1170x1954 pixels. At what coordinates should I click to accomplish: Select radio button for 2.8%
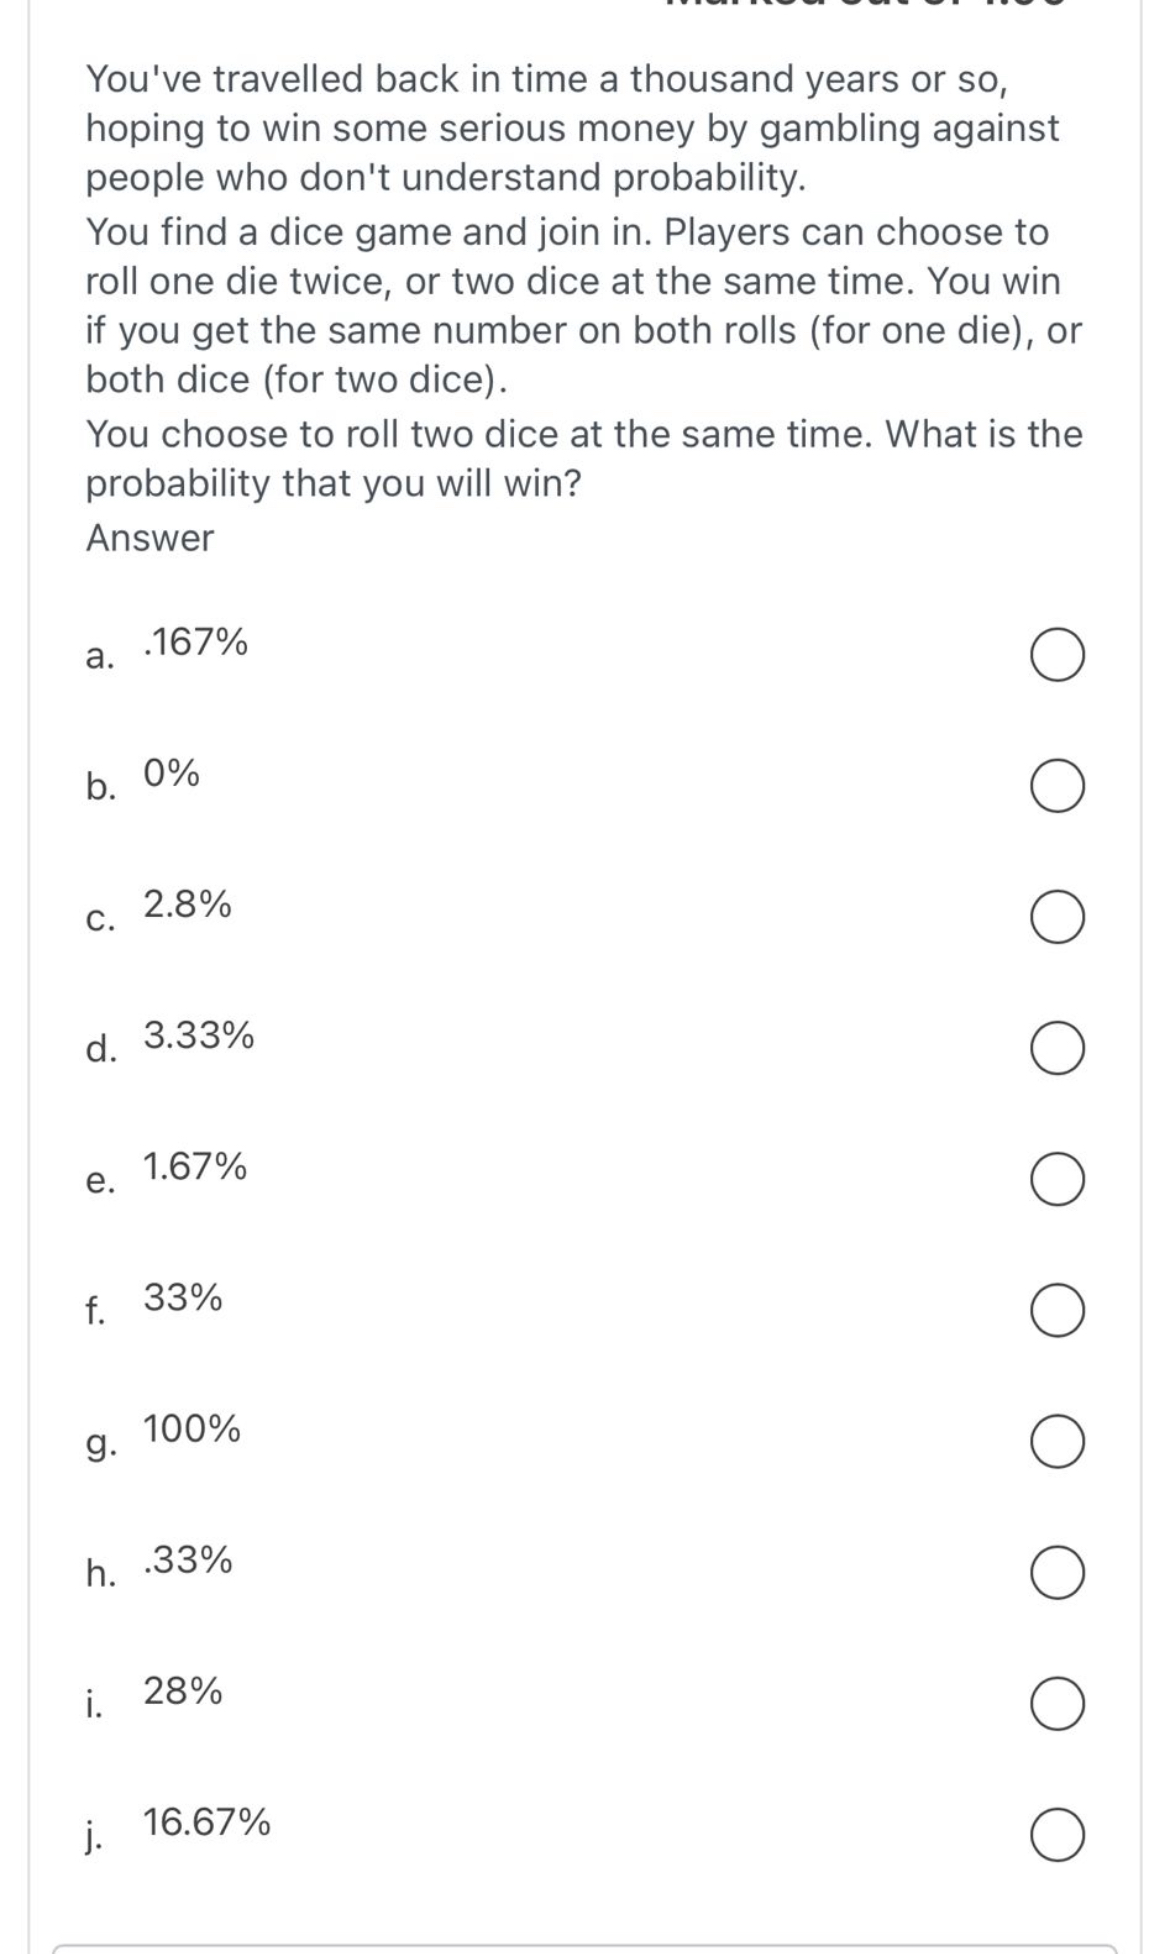tap(1056, 918)
